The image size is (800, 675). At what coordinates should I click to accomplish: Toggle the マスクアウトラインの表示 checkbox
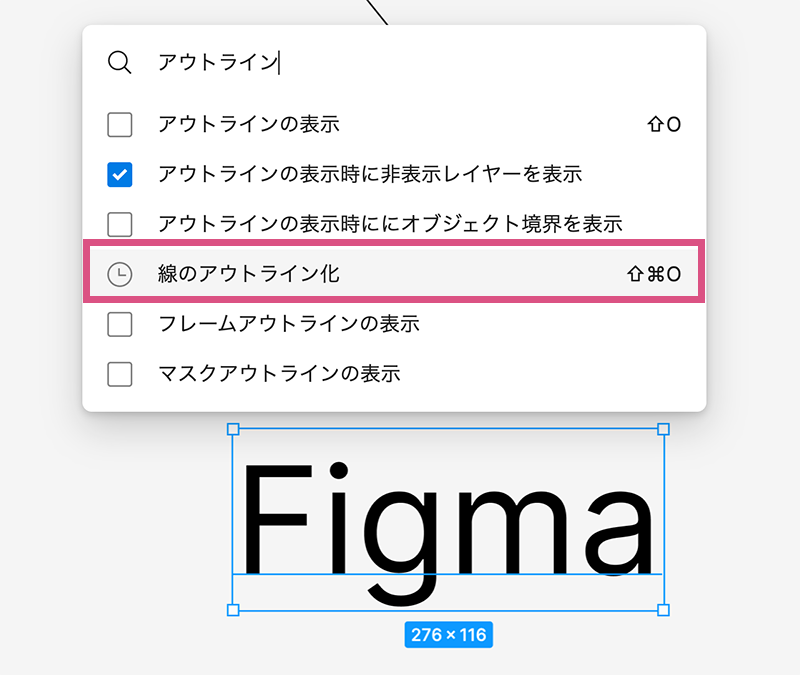point(120,374)
